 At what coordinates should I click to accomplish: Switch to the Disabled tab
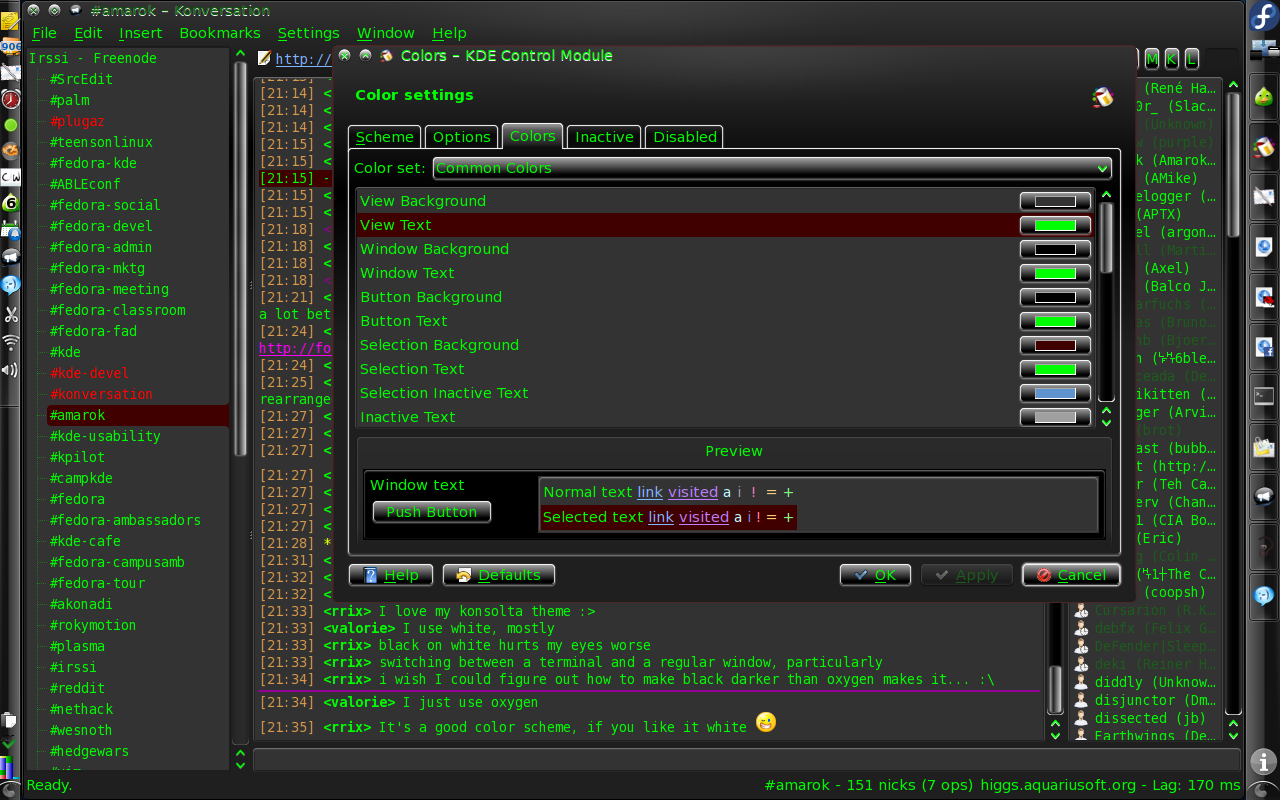[685, 137]
